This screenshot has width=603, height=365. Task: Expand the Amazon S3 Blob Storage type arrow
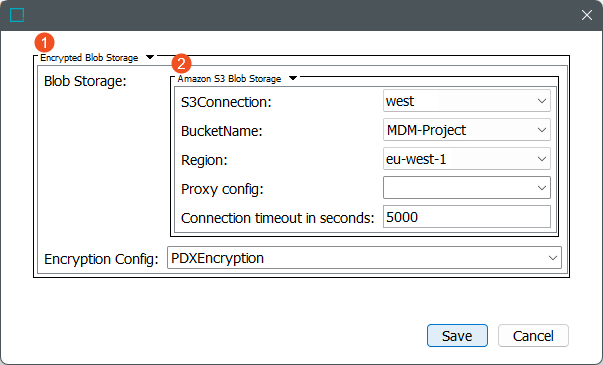293,78
